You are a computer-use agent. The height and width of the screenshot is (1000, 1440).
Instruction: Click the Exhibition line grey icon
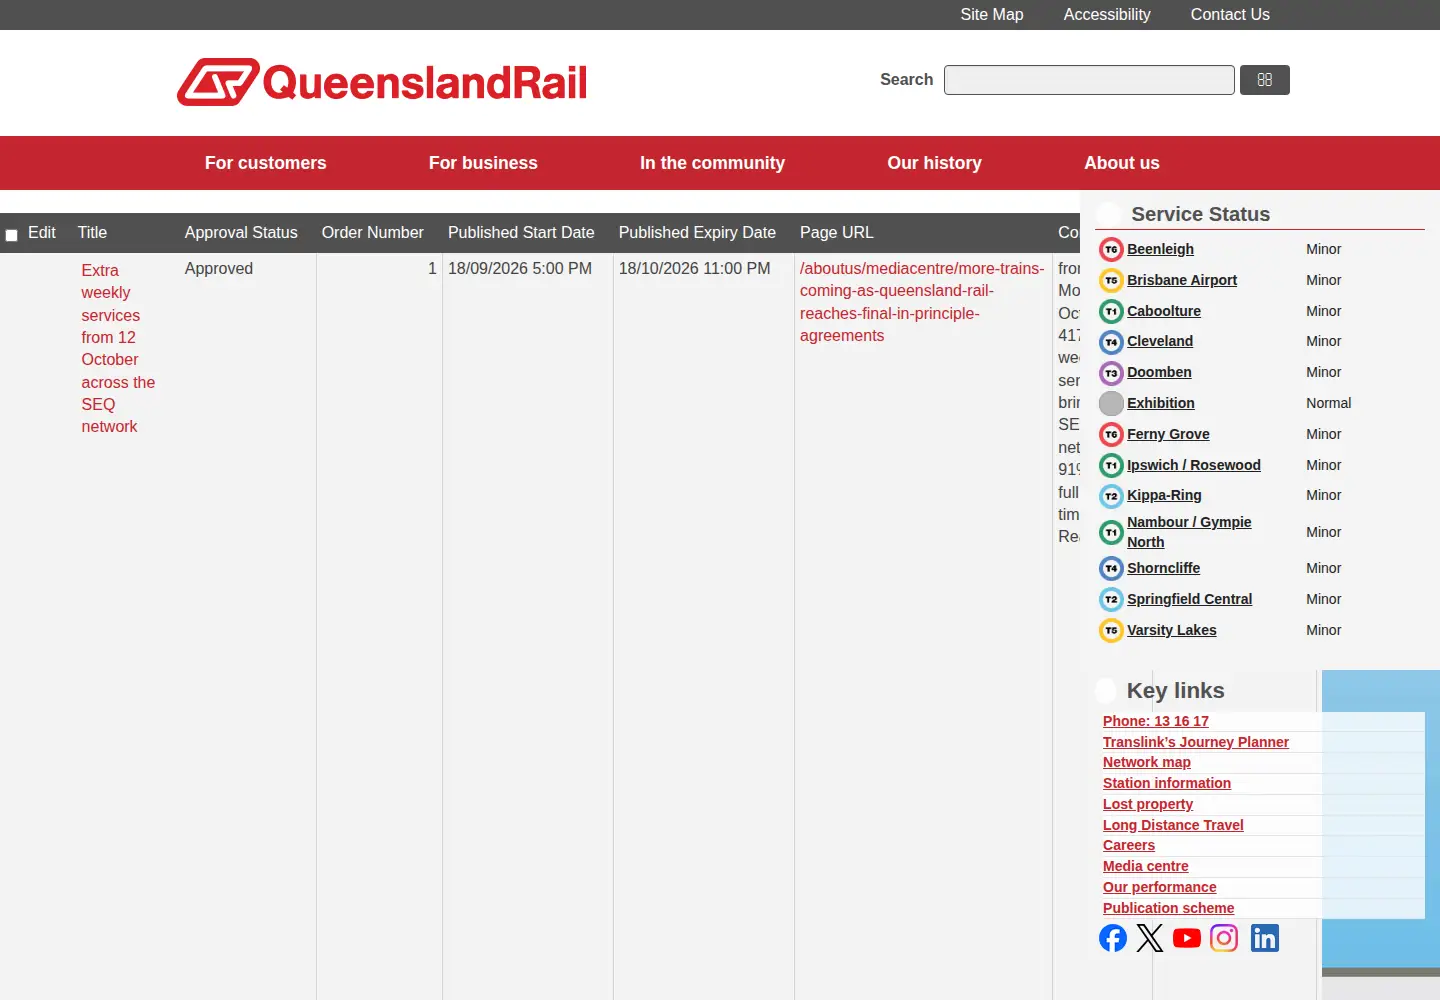(x=1111, y=403)
